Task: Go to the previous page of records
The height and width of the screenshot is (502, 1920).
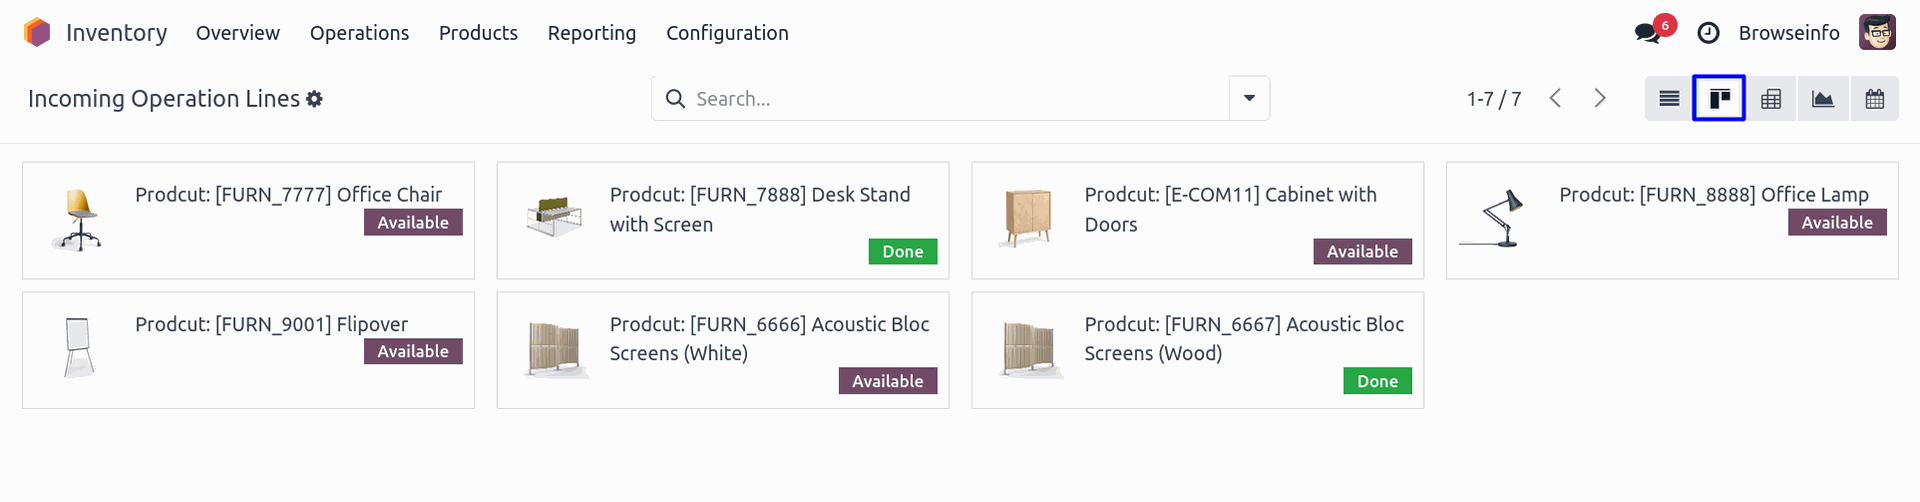Action: [x=1555, y=98]
